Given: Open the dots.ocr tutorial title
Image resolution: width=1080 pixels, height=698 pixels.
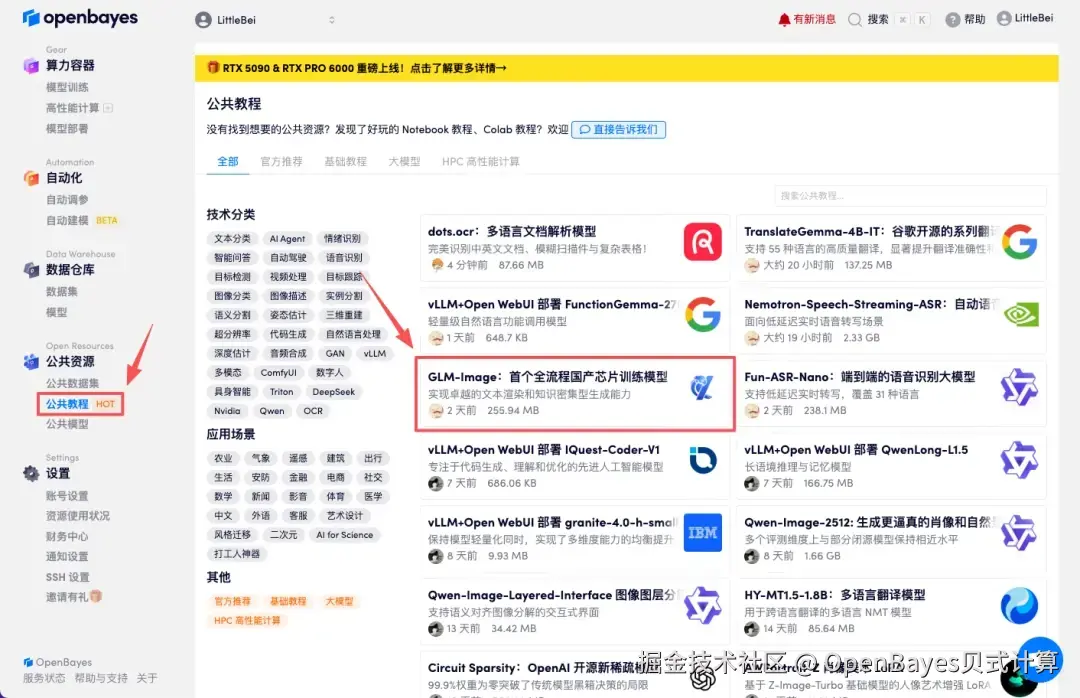Looking at the screenshot, I should 512,232.
